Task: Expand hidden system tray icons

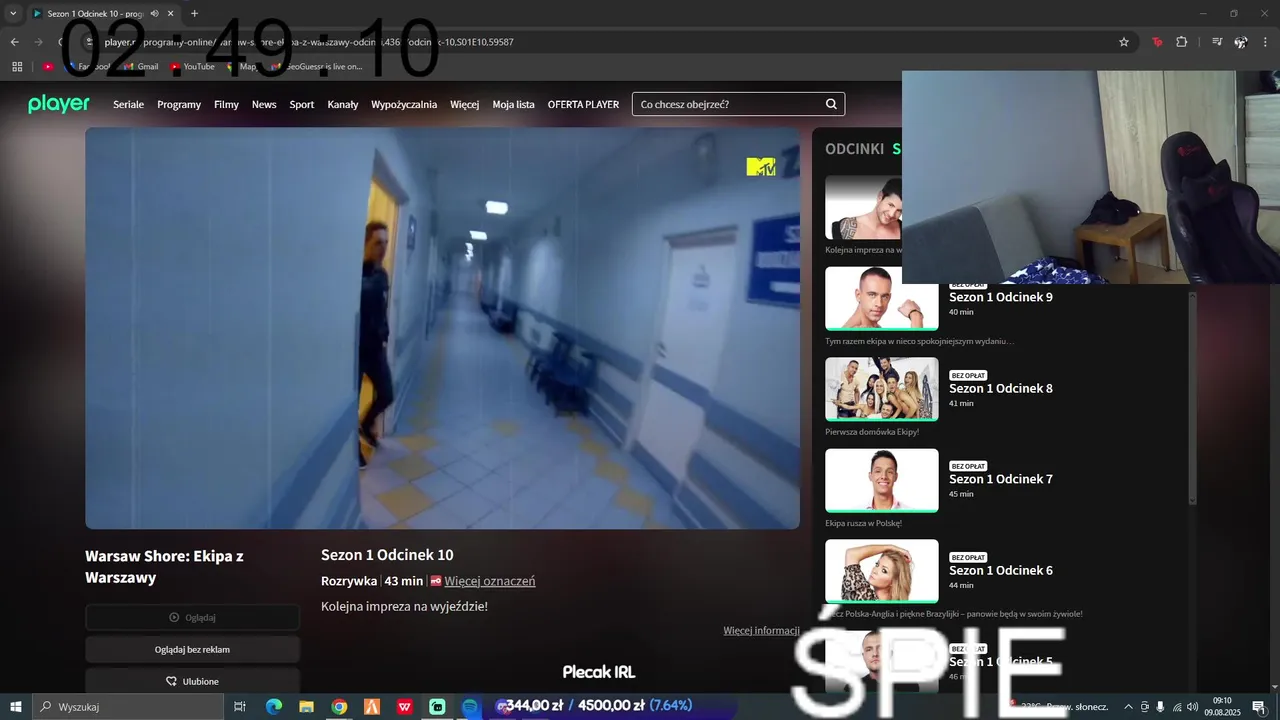Action: pos(1129,707)
